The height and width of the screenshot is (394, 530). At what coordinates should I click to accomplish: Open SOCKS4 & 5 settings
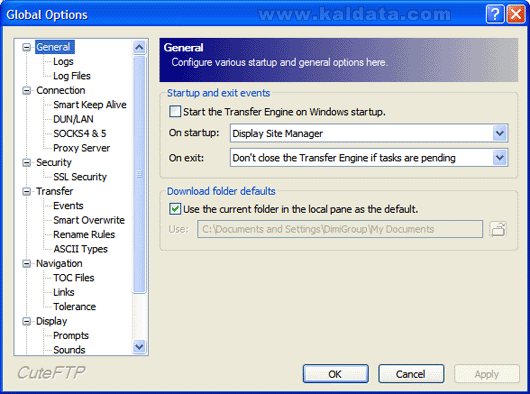click(x=79, y=133)
